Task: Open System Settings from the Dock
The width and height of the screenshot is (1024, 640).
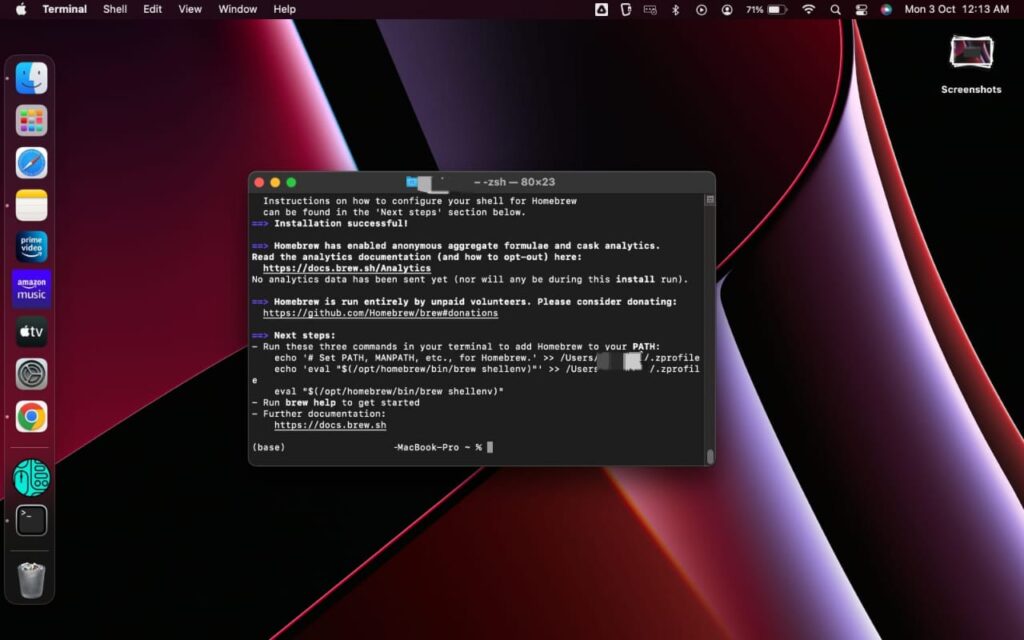Action: pos(31,375)
